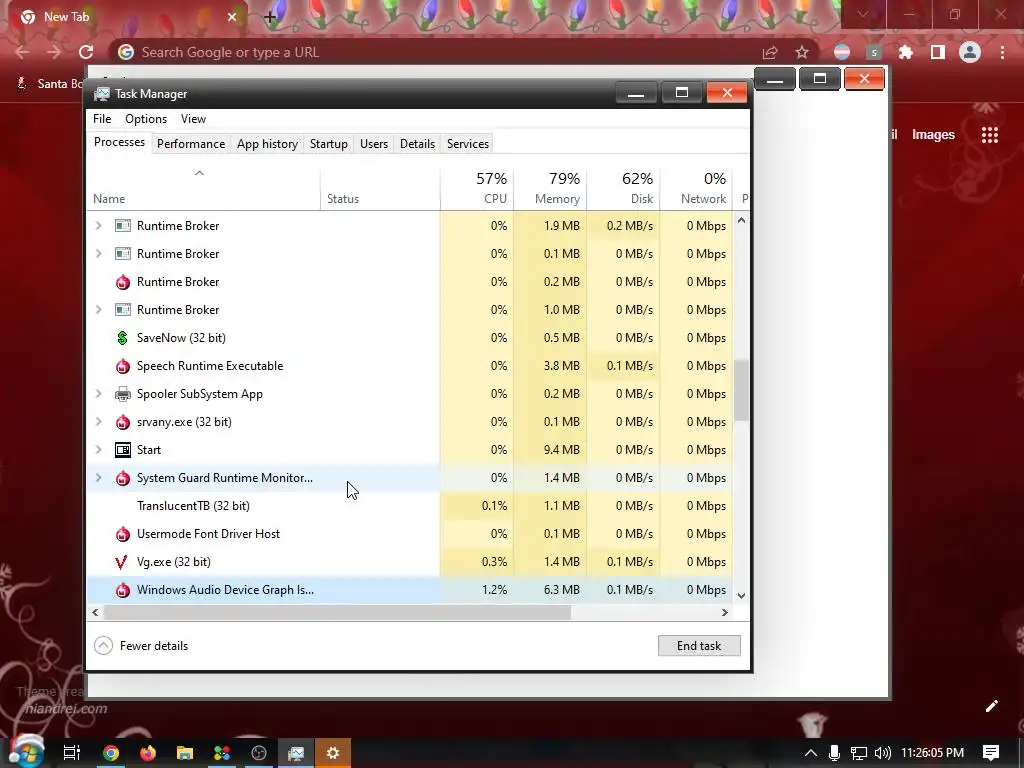Open Chrome three-dot menu

1002,52
